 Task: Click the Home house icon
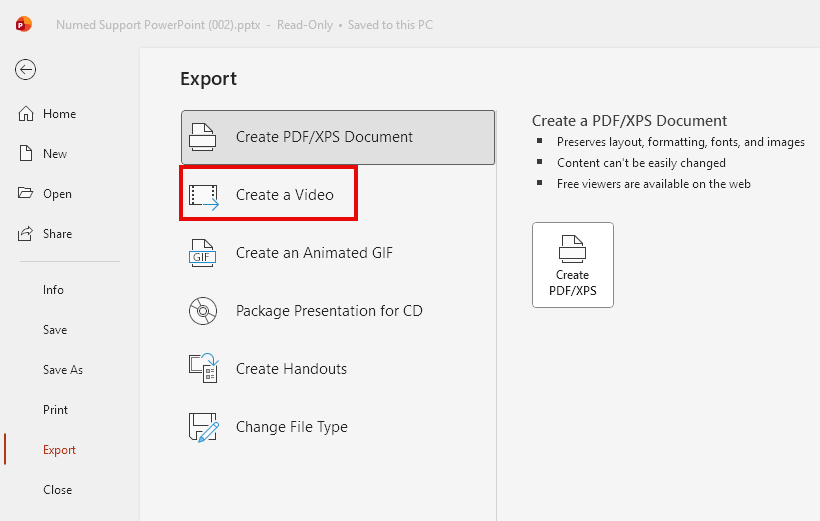coord(27,114)
